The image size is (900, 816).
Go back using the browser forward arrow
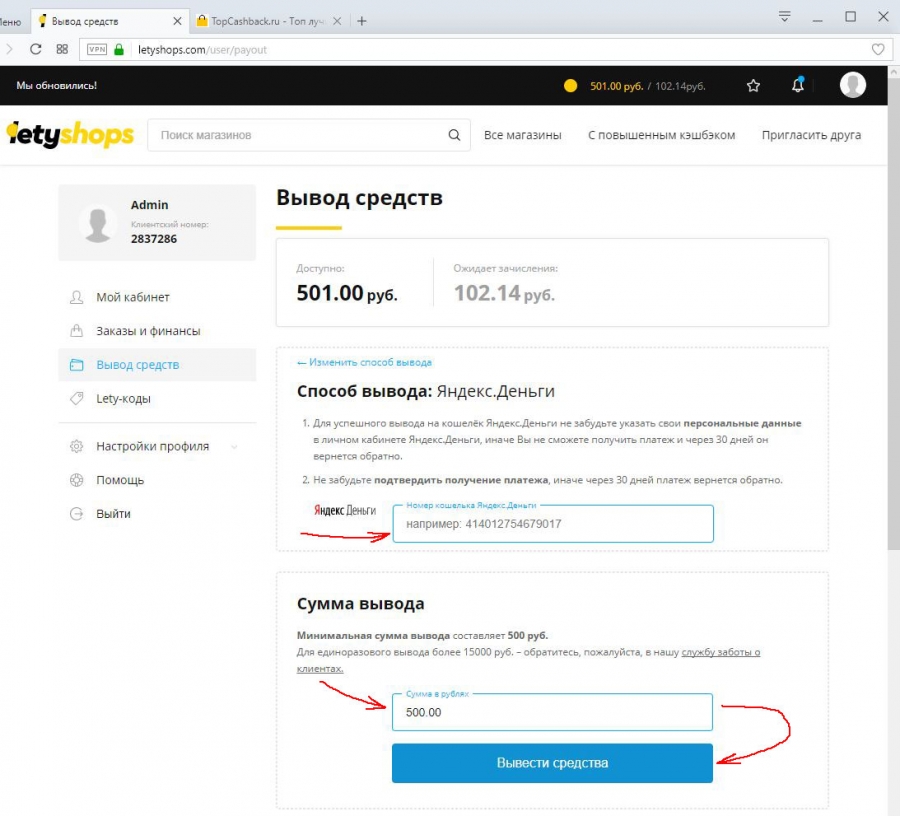coord(9,49)
